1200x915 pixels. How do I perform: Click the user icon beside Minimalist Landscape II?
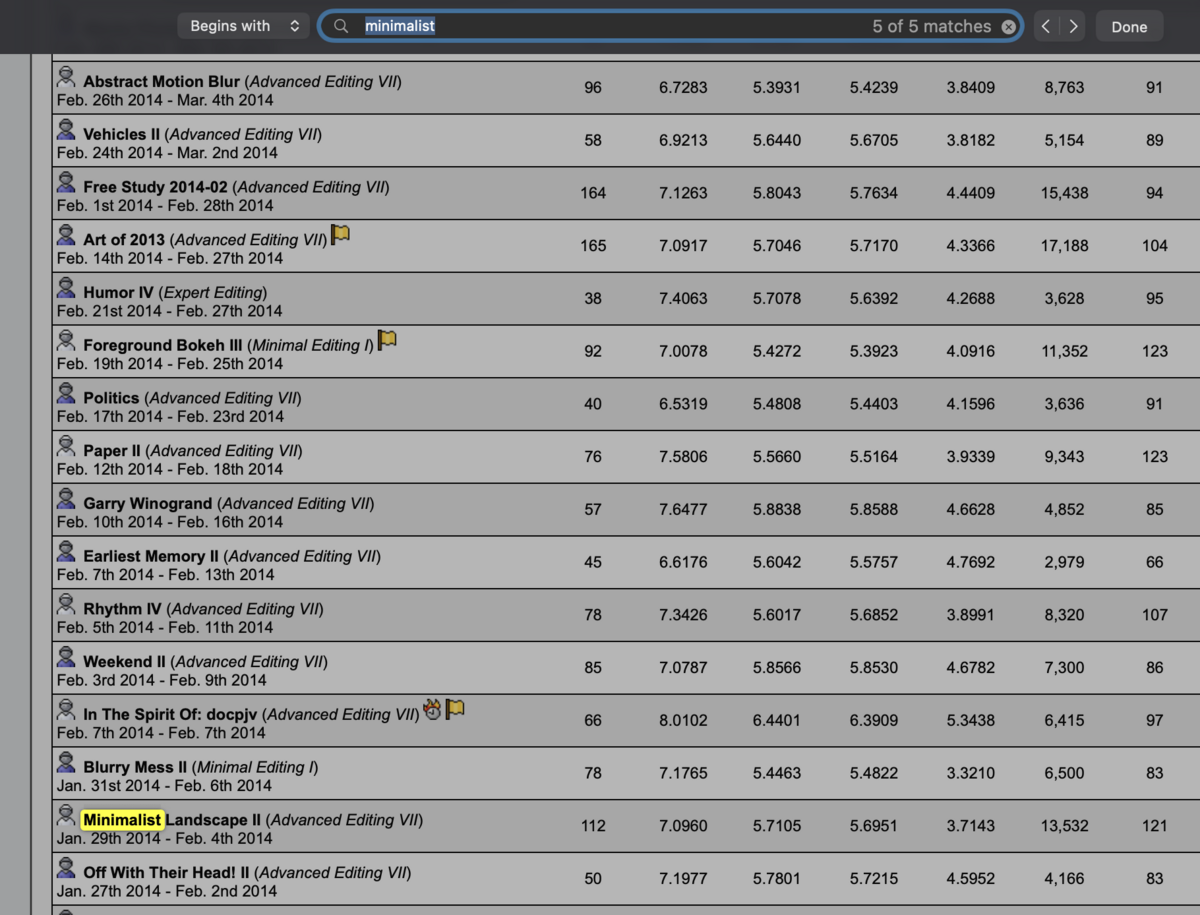[x=66, y=816]
